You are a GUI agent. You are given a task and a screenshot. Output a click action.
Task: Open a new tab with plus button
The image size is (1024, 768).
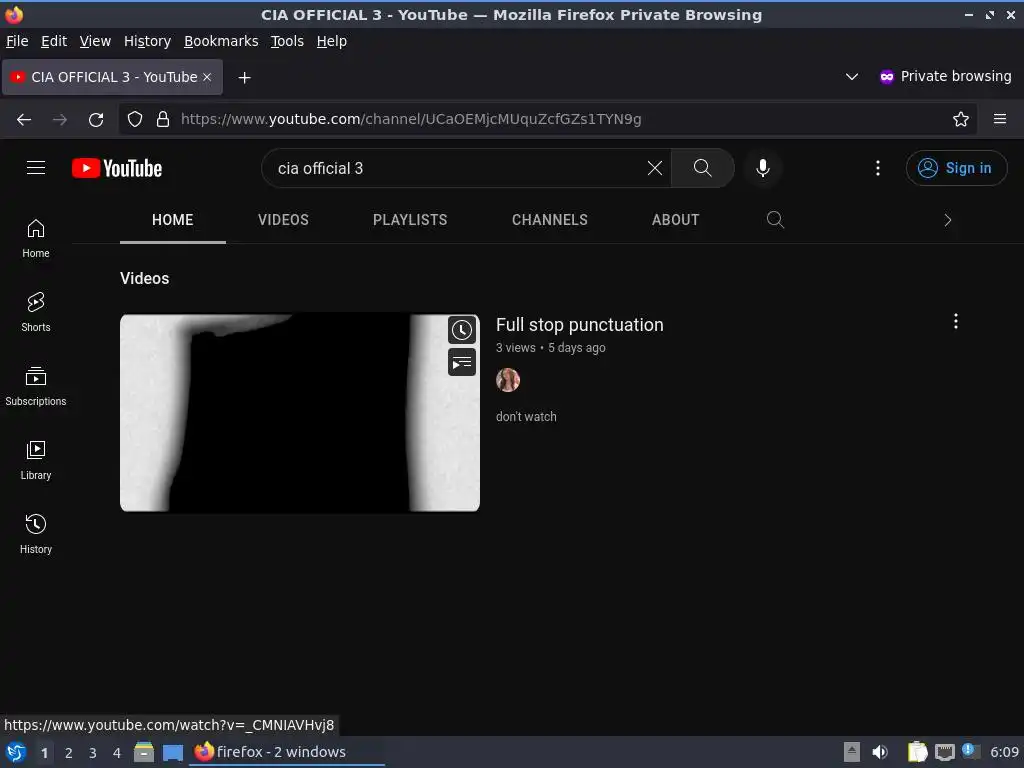point(244,78)
